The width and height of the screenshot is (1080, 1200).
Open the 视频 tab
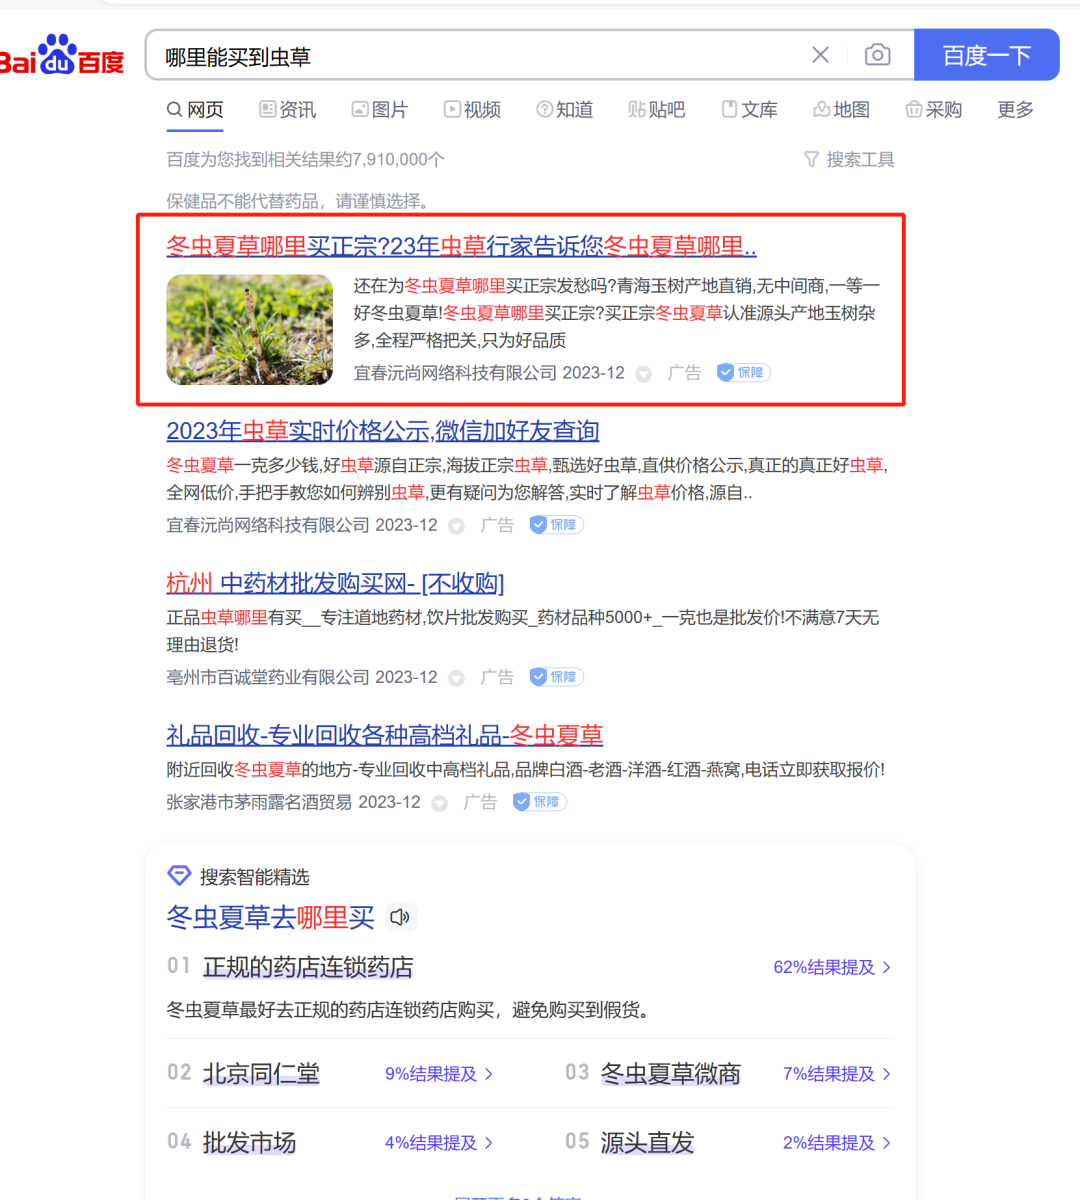pos(472,110)
